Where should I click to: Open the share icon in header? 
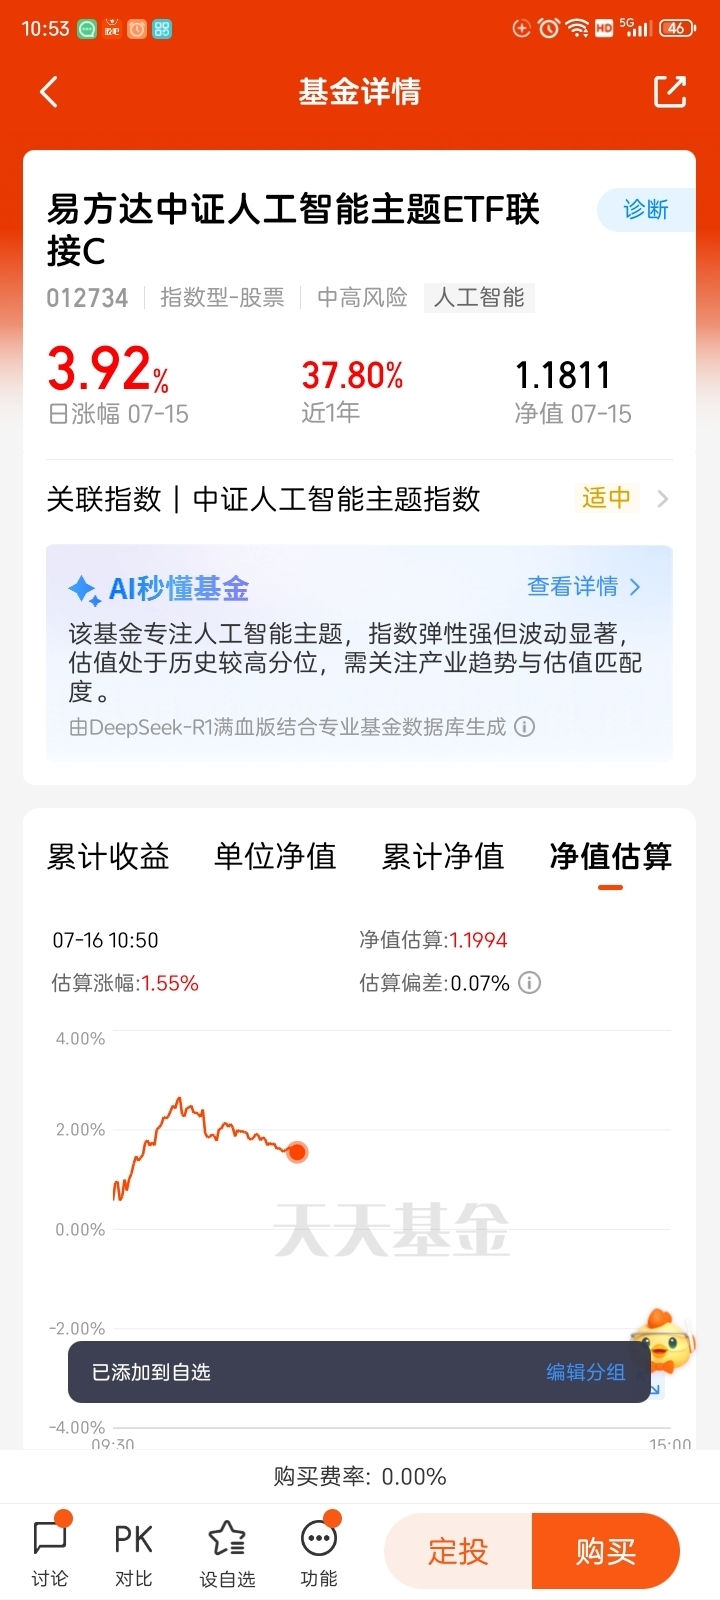pos(670,91)
